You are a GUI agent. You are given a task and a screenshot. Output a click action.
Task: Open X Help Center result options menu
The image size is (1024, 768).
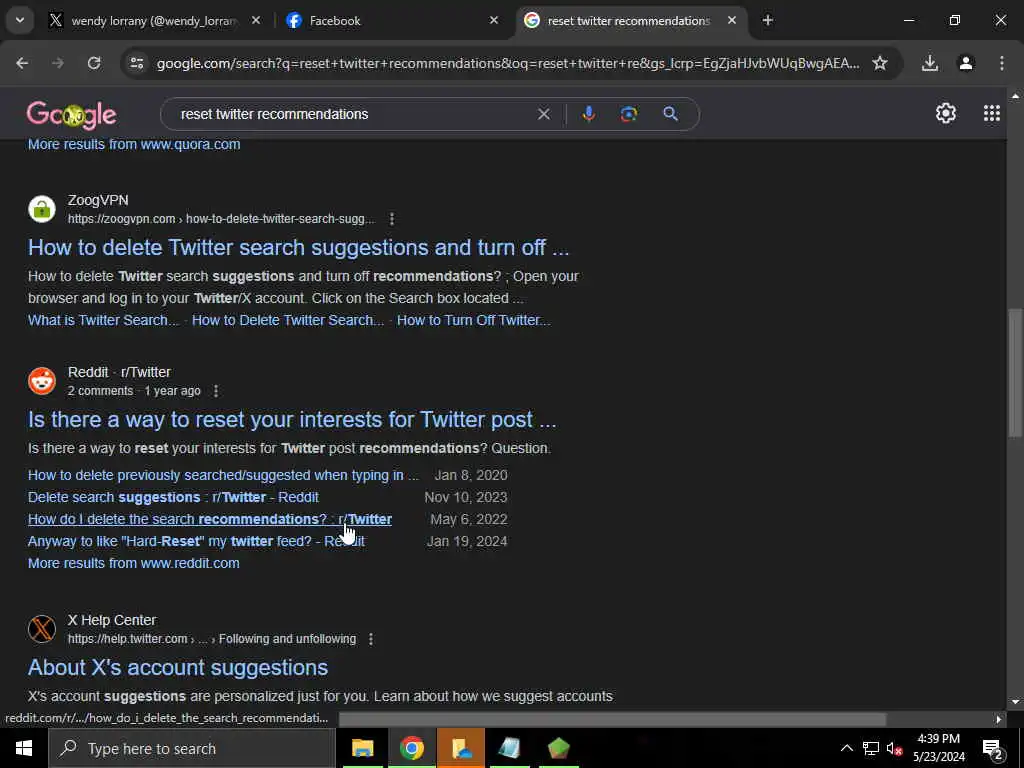370,639
